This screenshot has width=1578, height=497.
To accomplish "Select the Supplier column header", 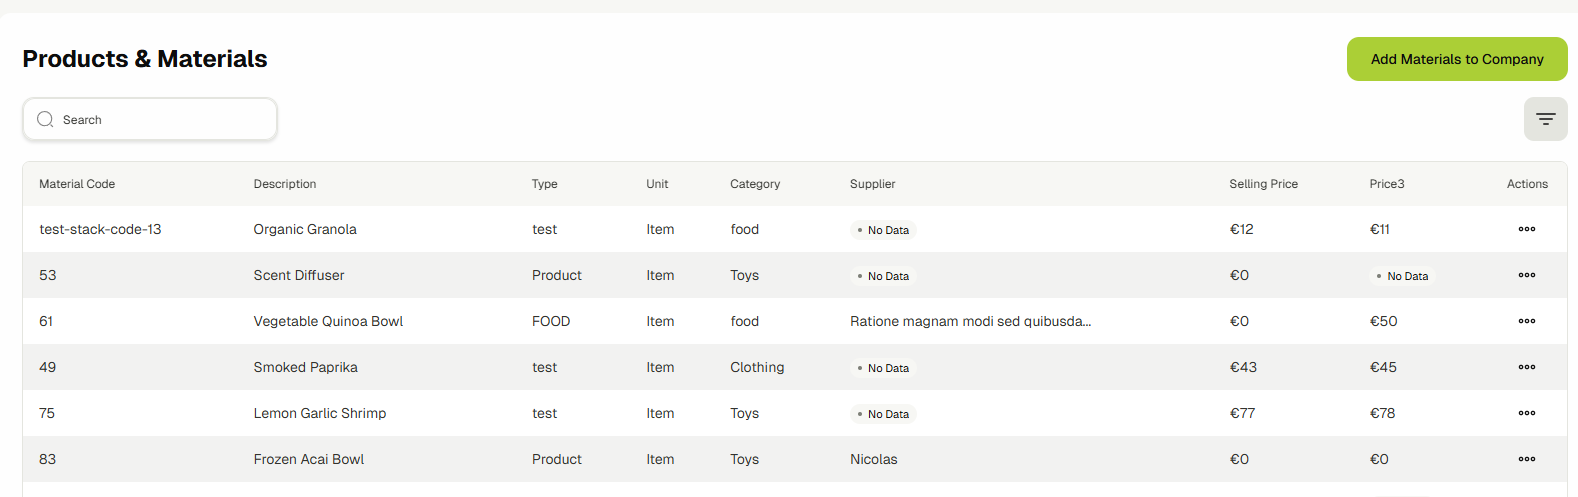I will (x=872, y=184).
